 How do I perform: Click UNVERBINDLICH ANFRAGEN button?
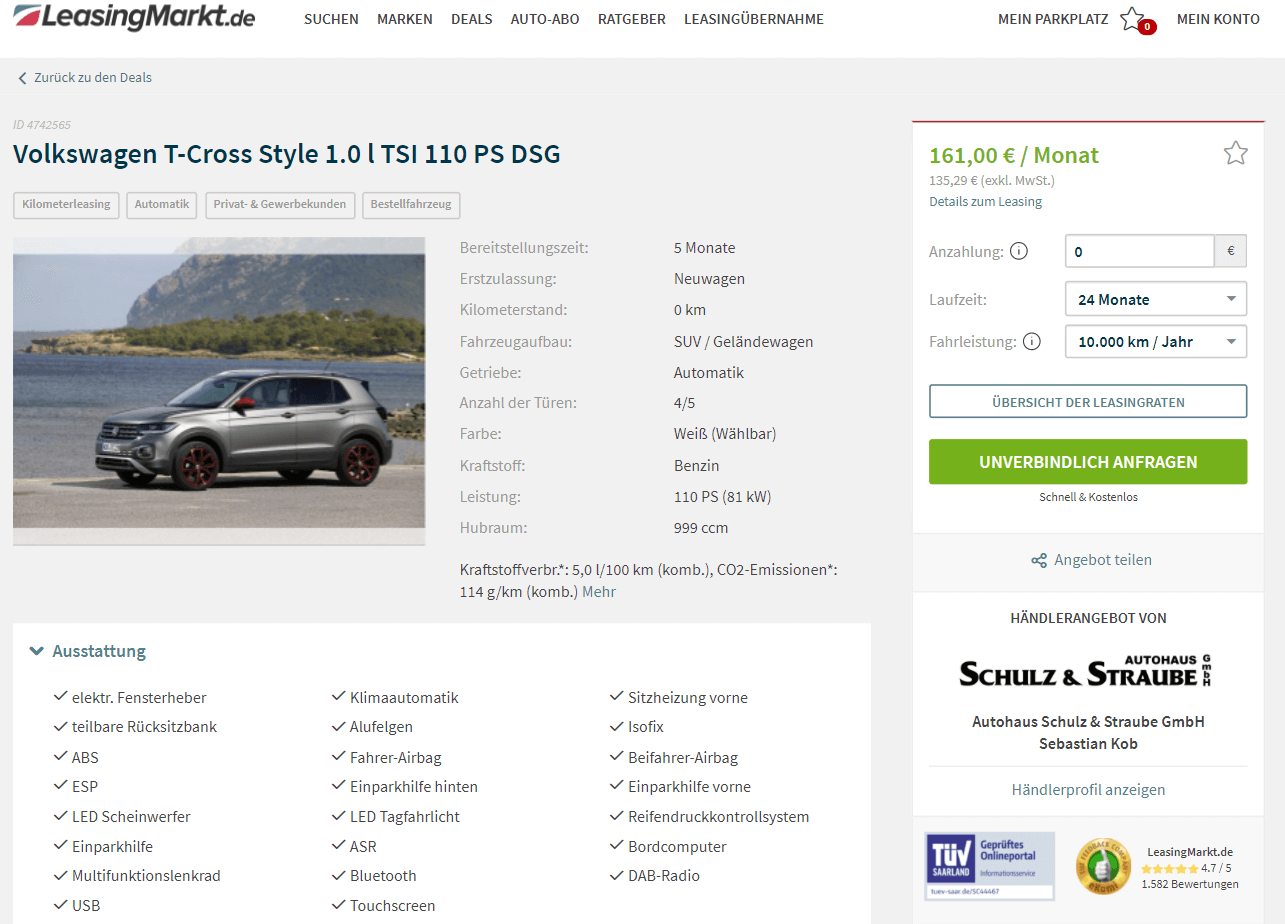[x=1088, y=462]
